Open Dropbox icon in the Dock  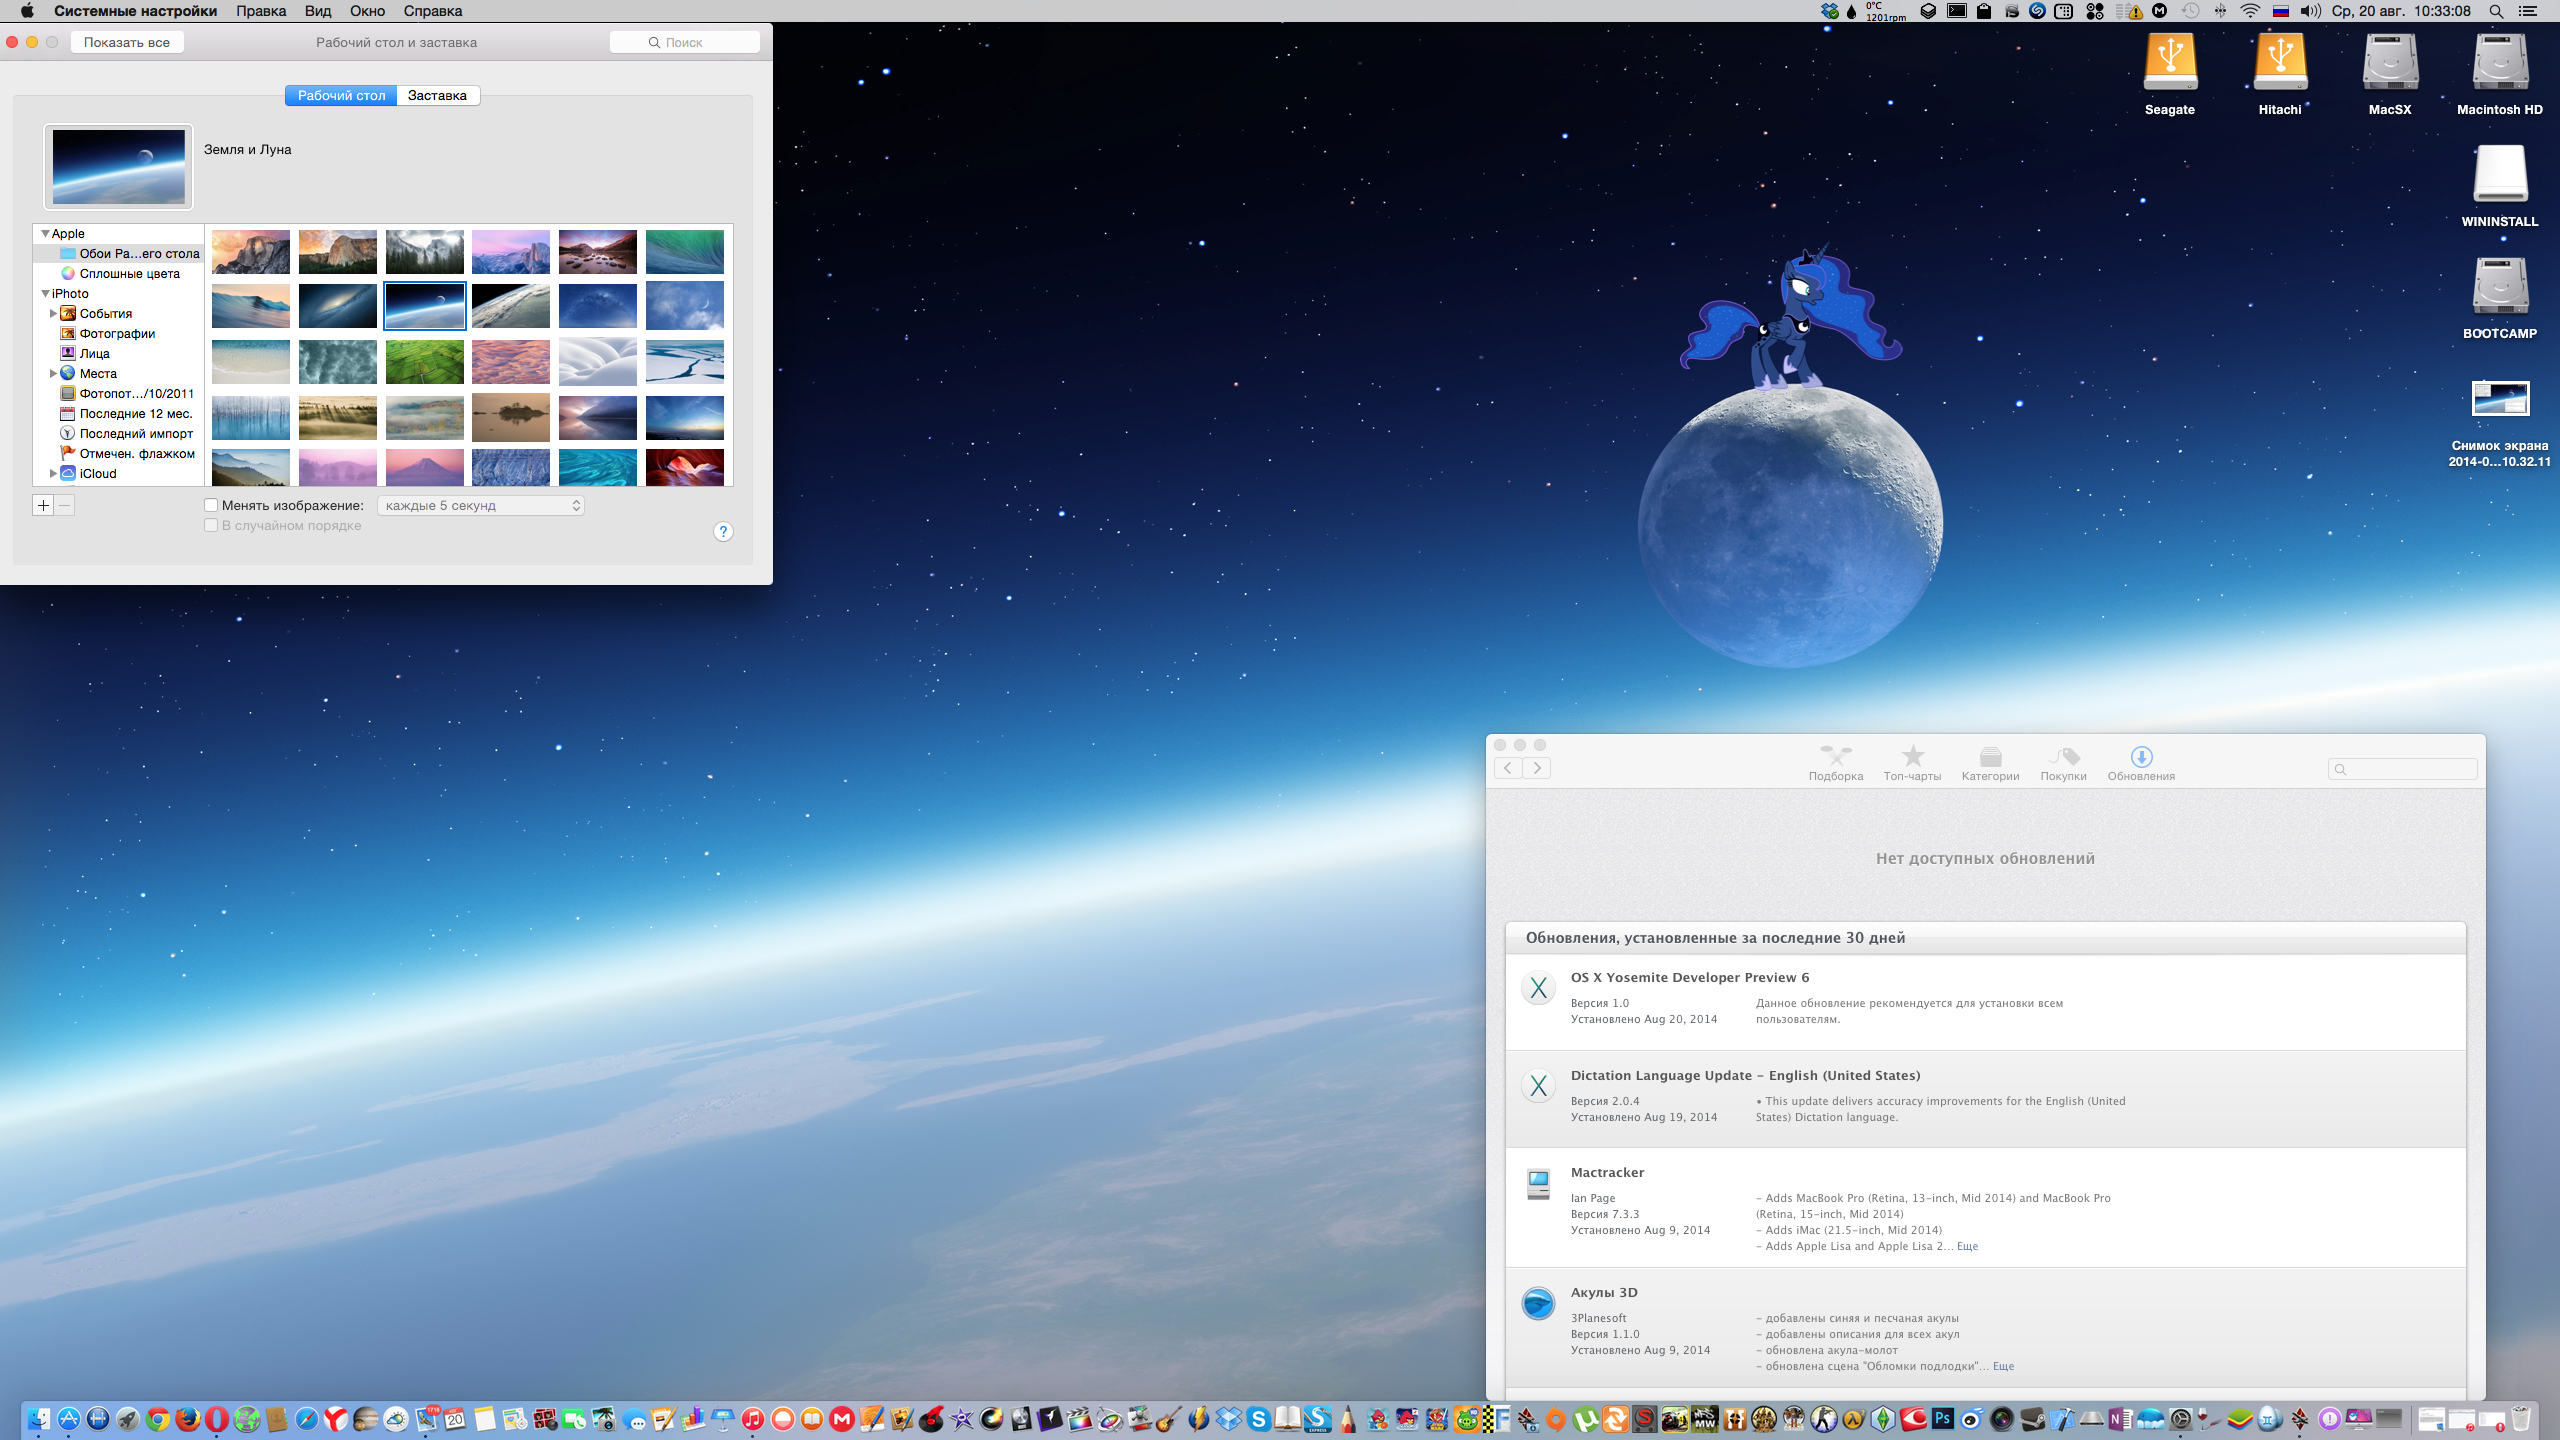[1228, 1419]
